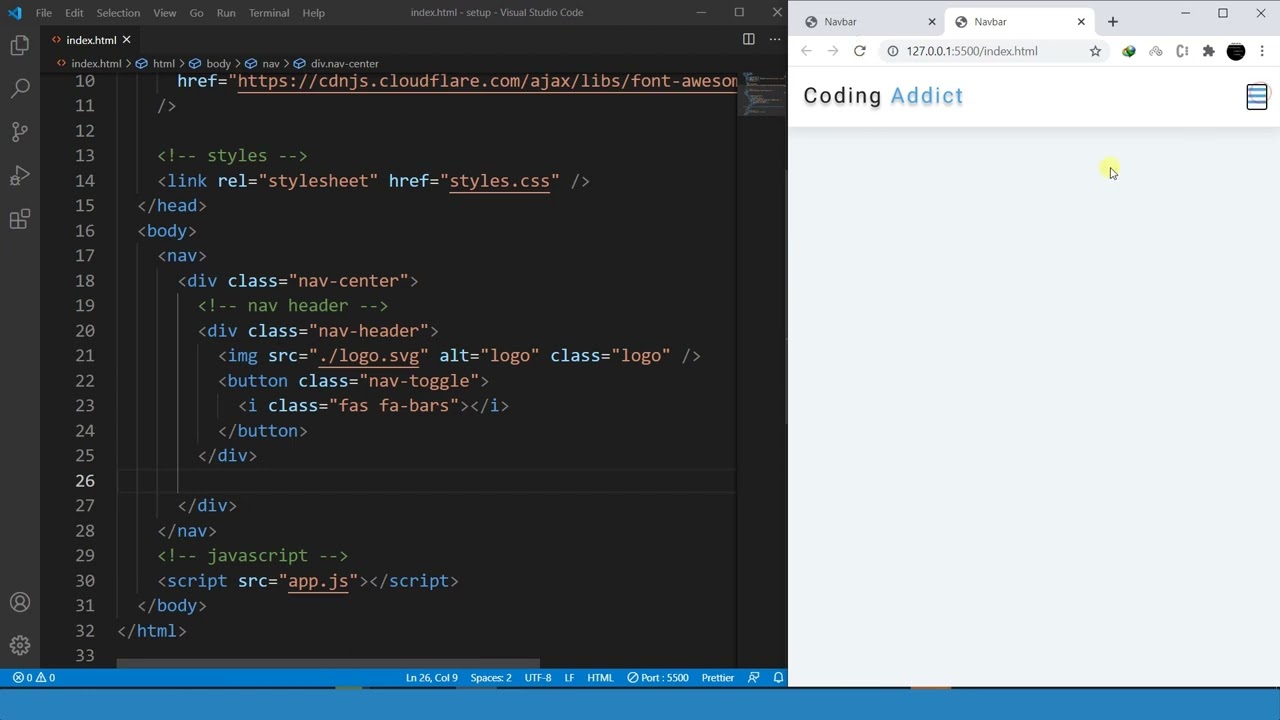
Task: Click the feedback icon in status bar
Action: click(754, 677)
